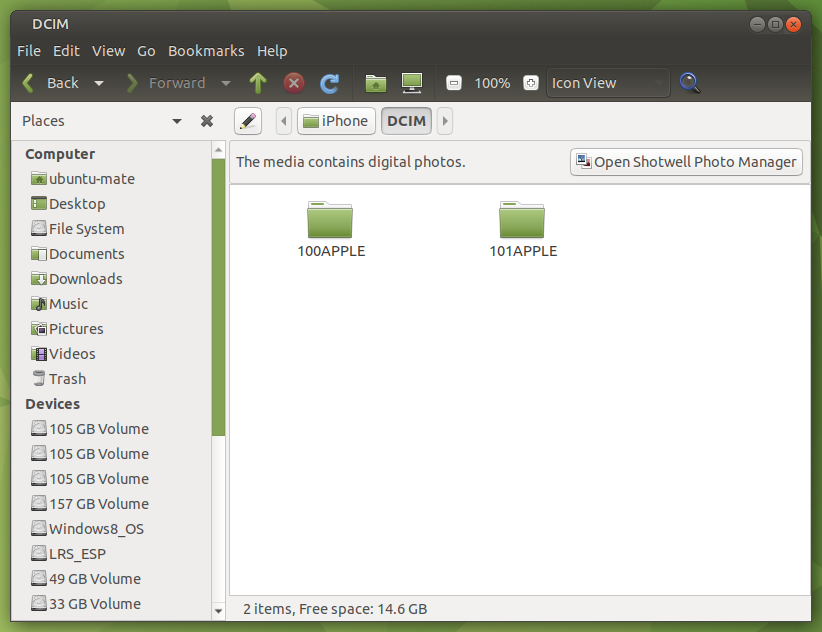This screenshot has width=822, height=632.
Task: Zoom in using the plus icon
Action: 530,83
